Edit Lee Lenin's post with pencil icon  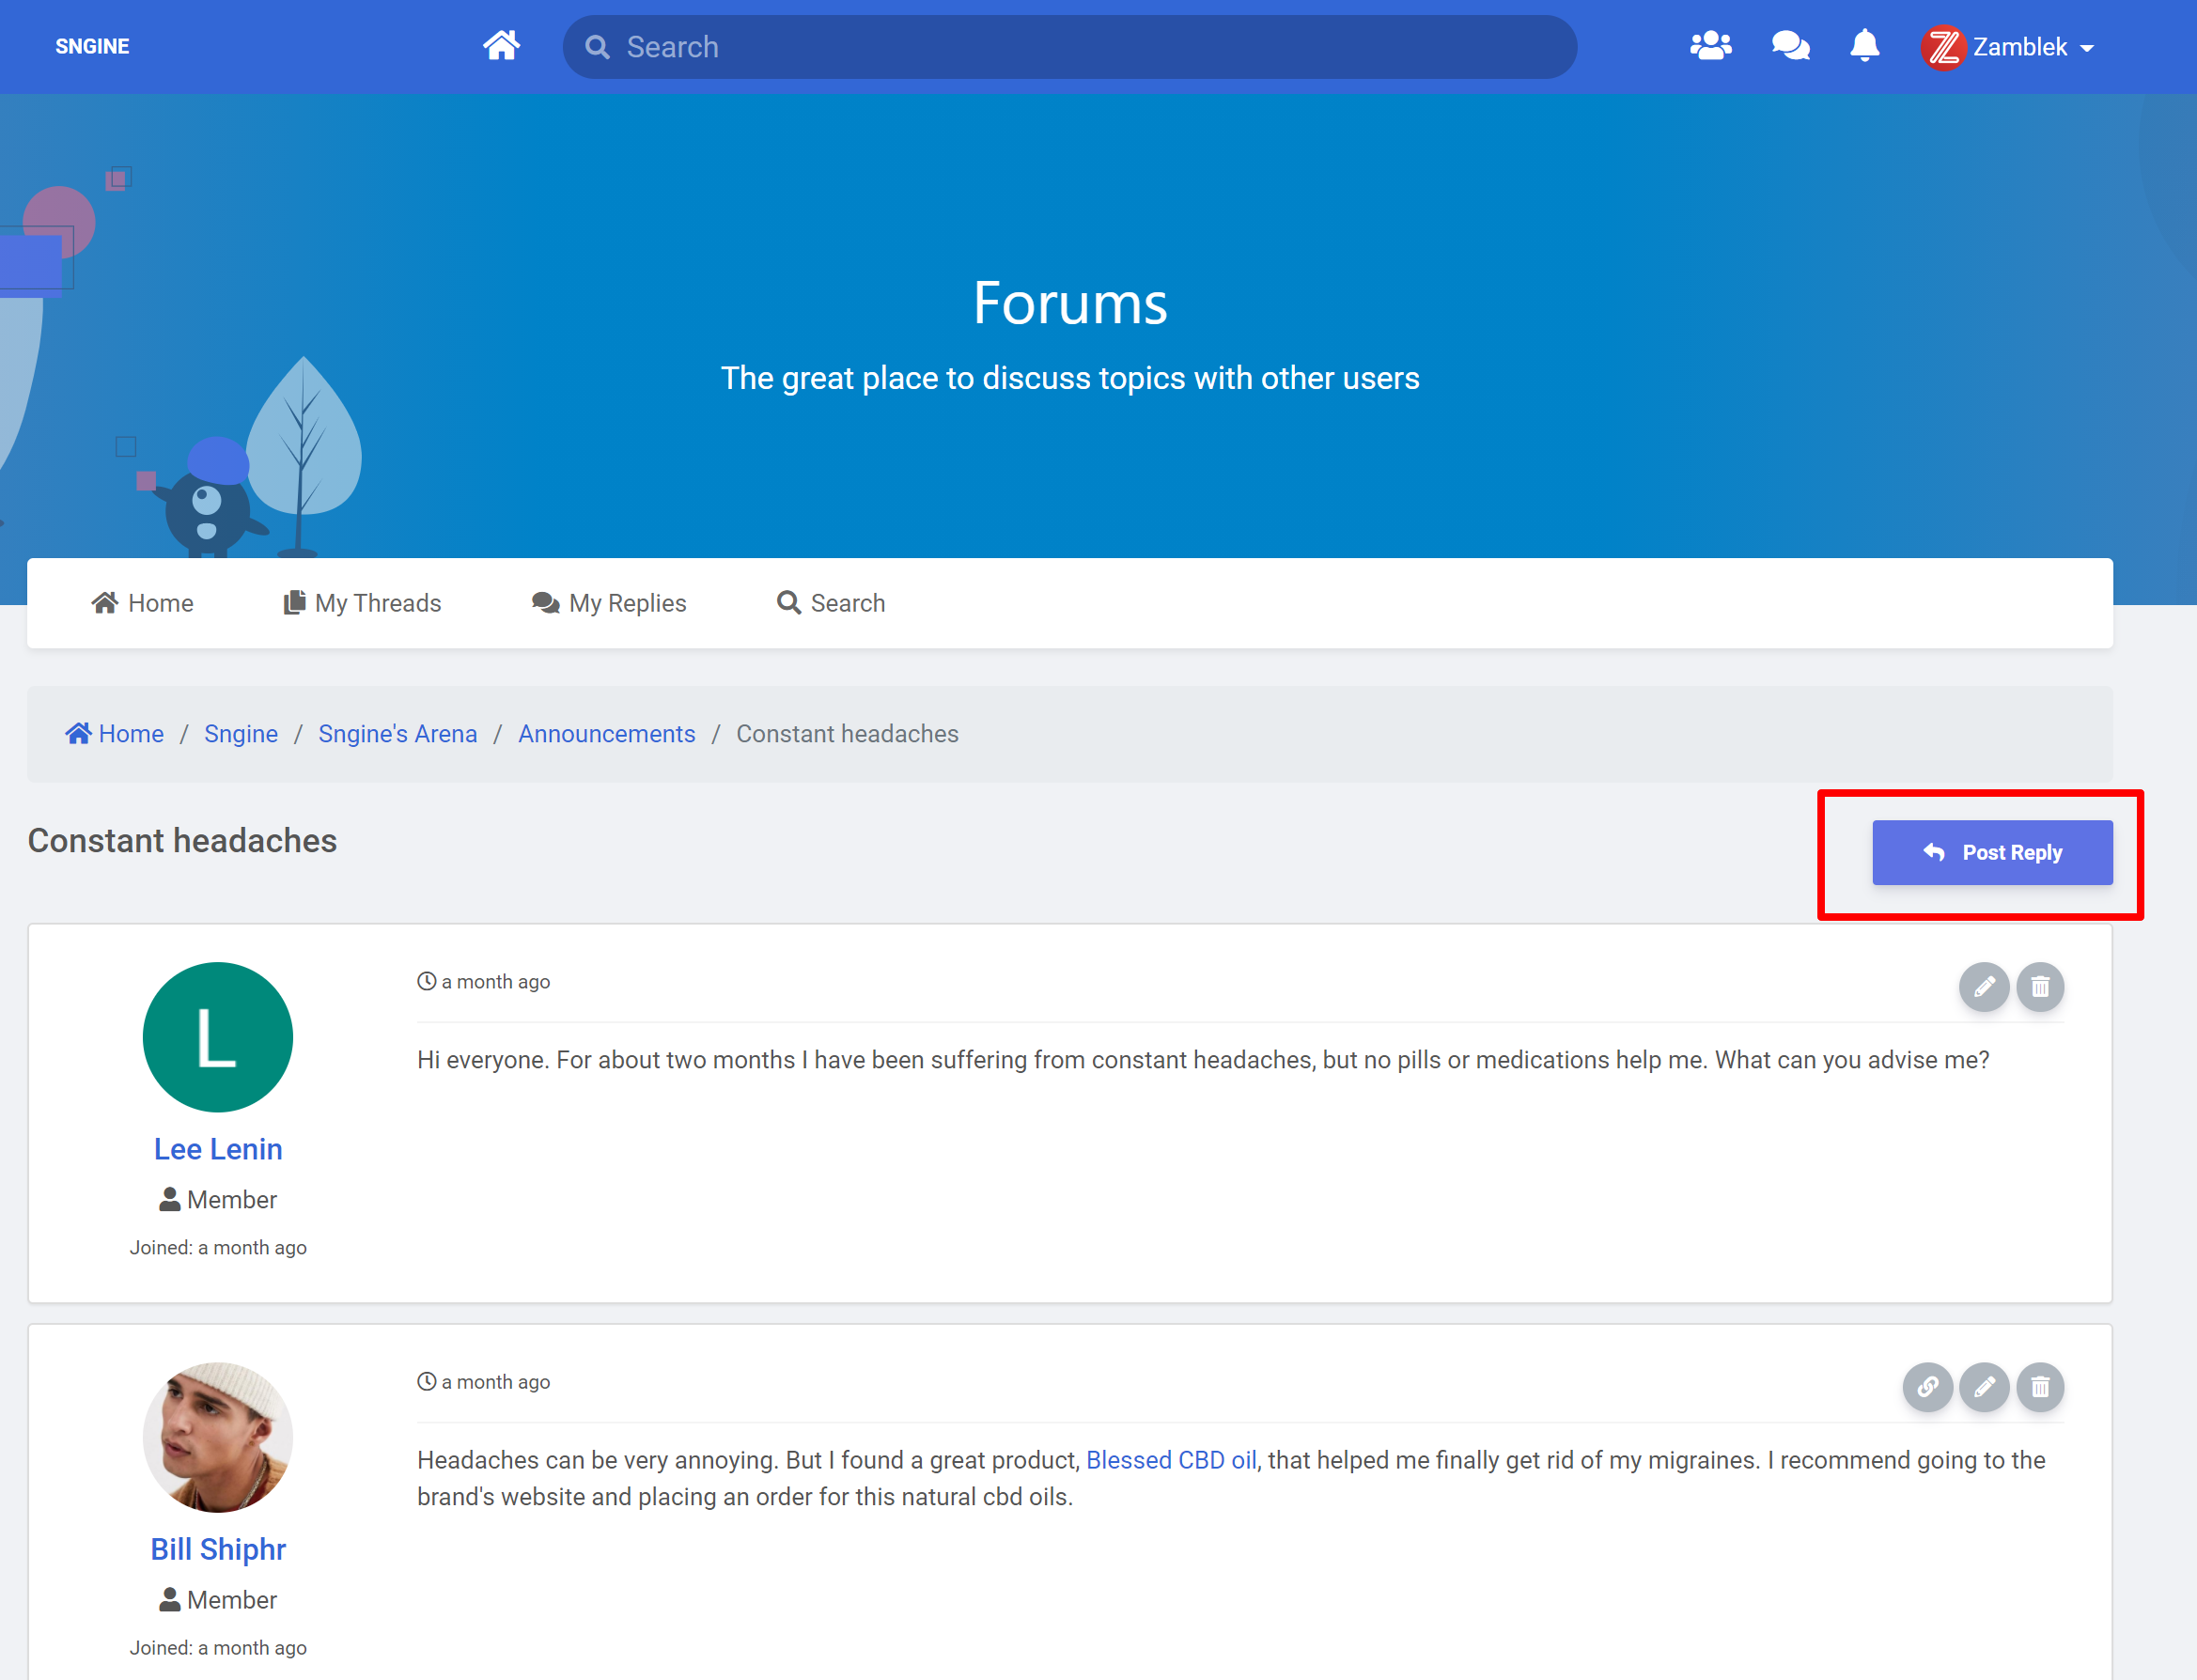pyautogui.click(x=1984, y=987)
